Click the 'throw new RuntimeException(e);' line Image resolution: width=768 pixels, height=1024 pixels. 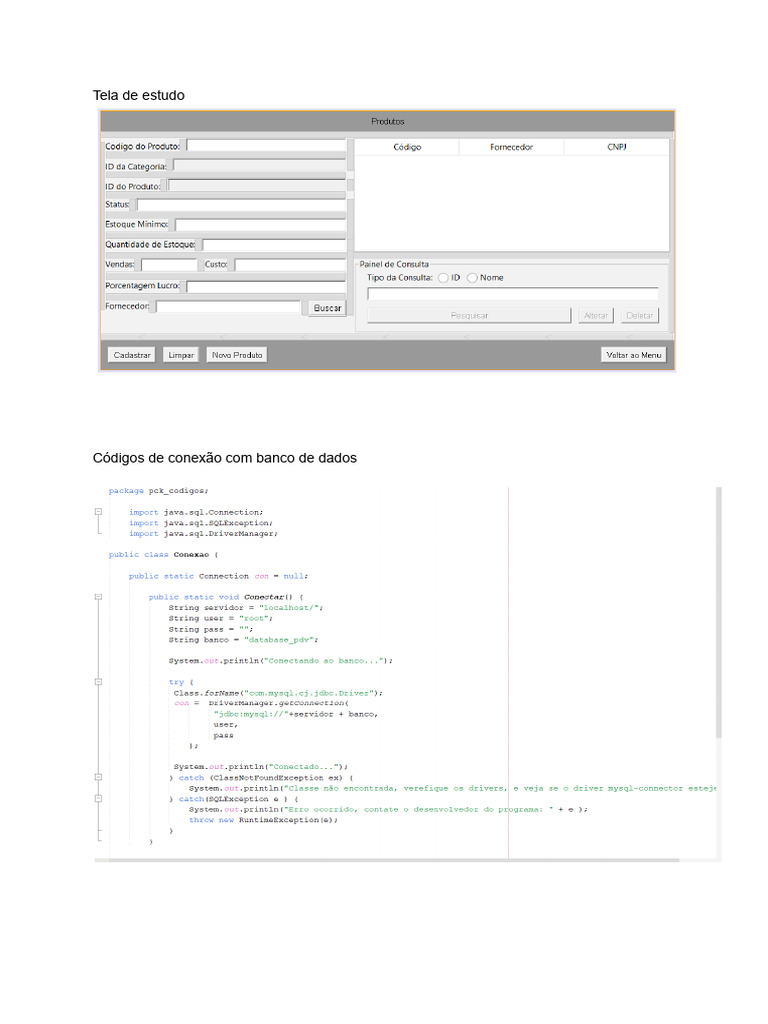point(263,820)
